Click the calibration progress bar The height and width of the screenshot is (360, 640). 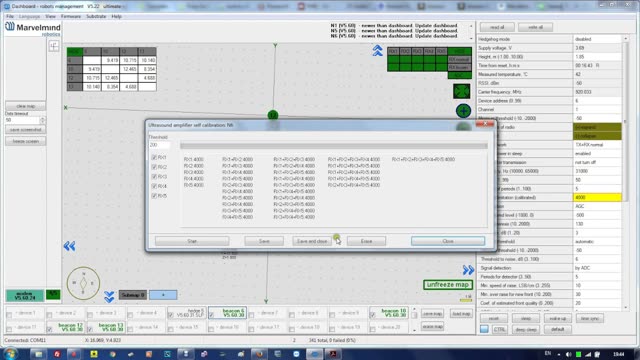pyautogui.click(x=334, y=146)
